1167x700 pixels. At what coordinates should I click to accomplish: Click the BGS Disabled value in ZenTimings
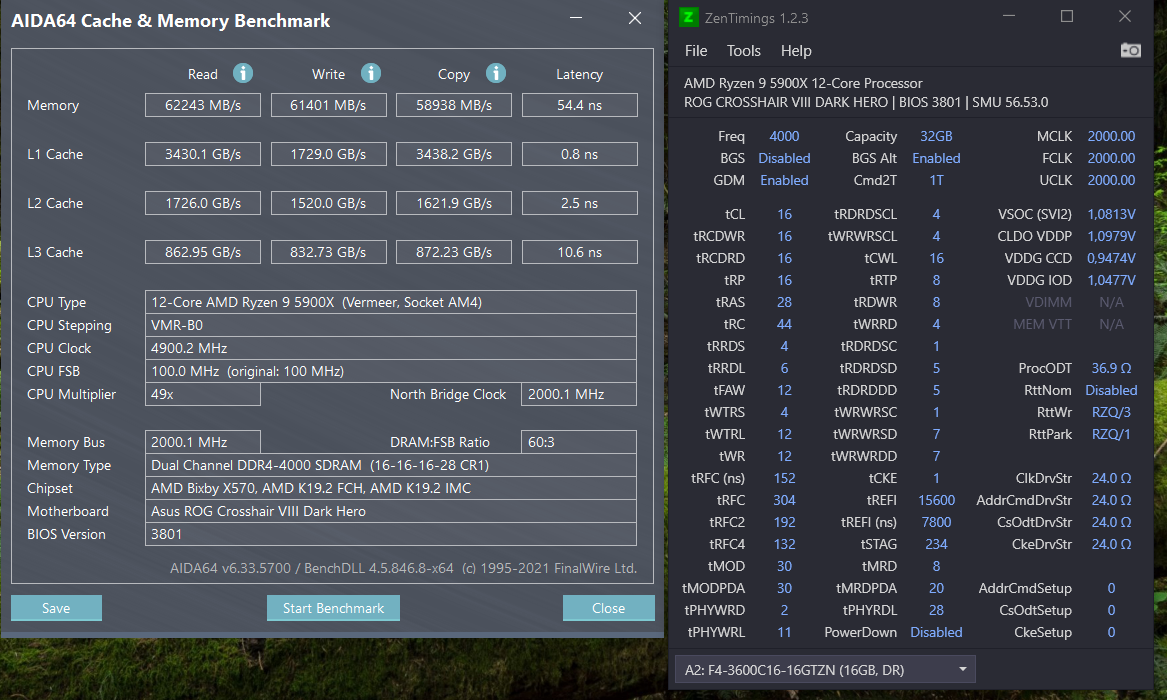[x=784, y=158]
